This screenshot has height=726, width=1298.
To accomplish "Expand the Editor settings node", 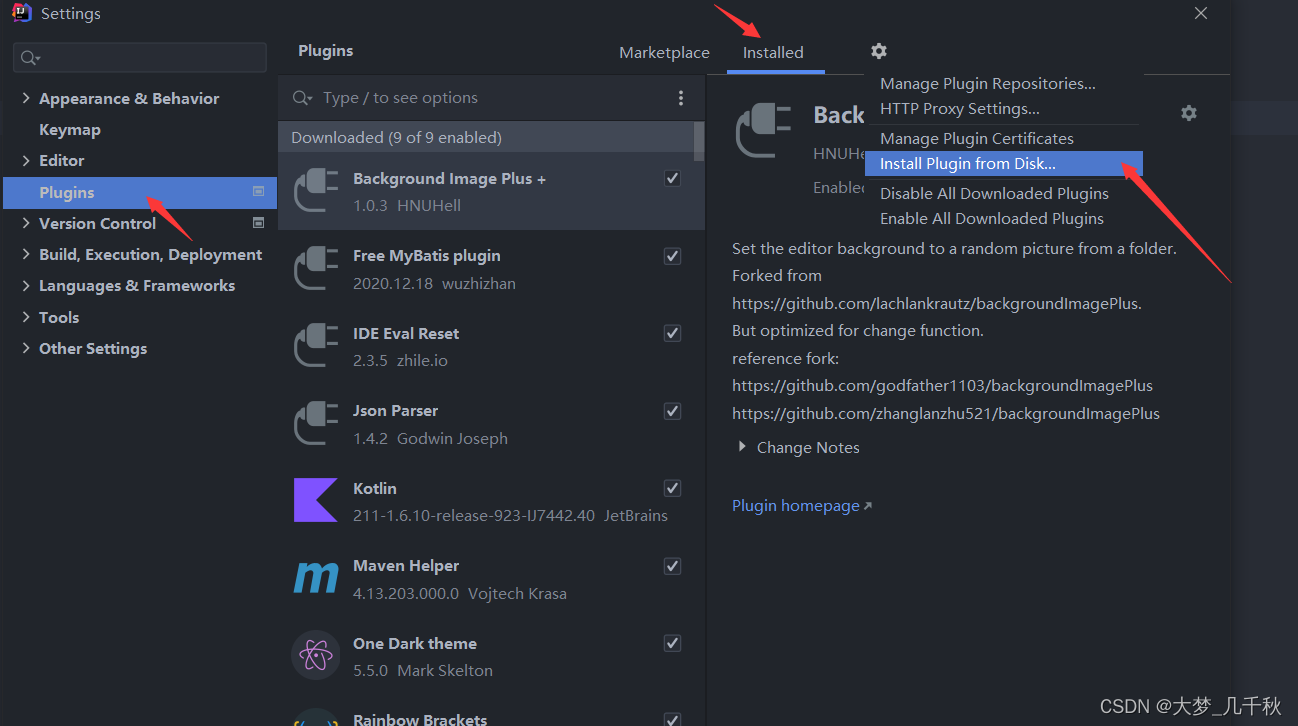I will pos(26,160).
